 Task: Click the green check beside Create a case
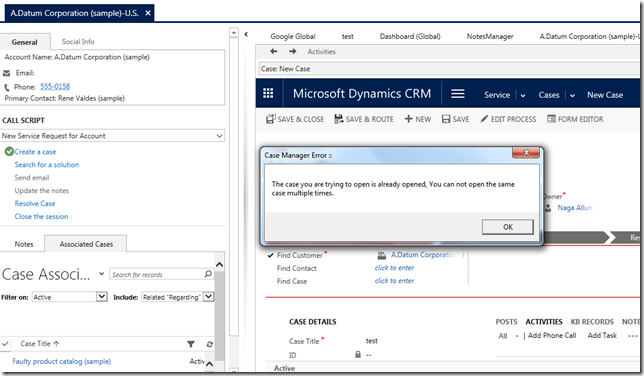(9, 152)
